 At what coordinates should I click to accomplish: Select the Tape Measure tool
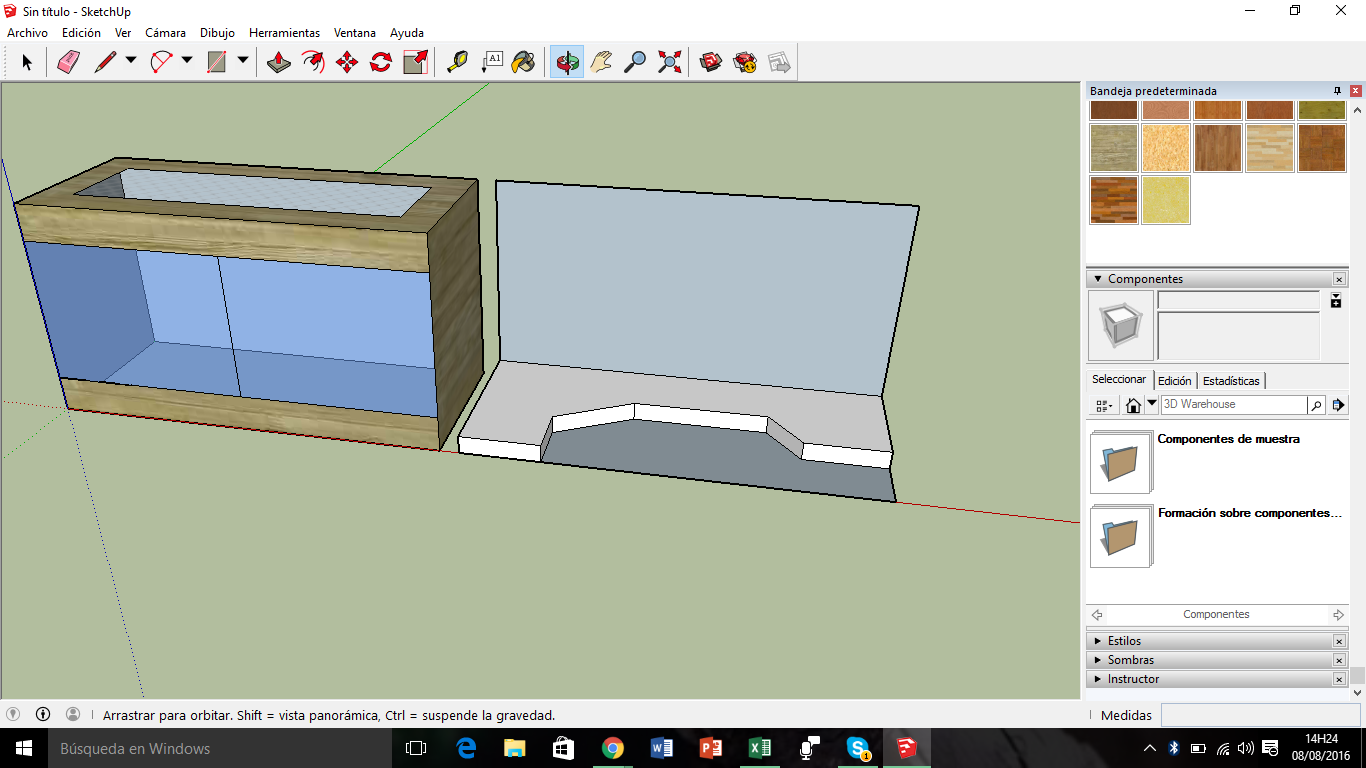[x=456, y=62]
